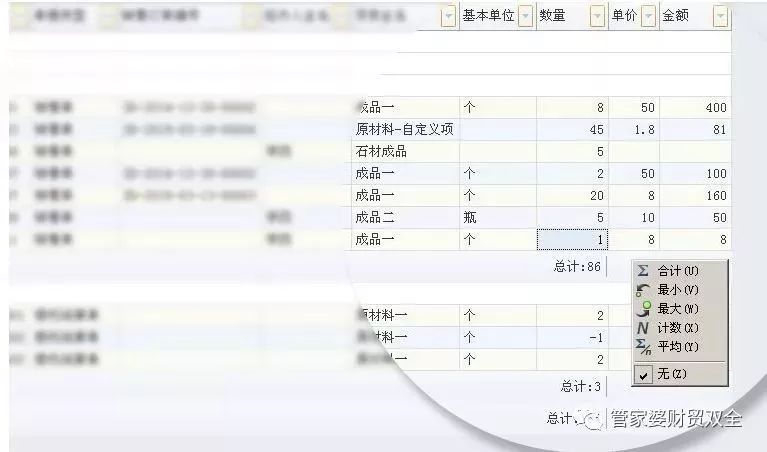Select the 瓶 unit cell
Viewport: 767px width, 452px height.
[x=498, y=217]
